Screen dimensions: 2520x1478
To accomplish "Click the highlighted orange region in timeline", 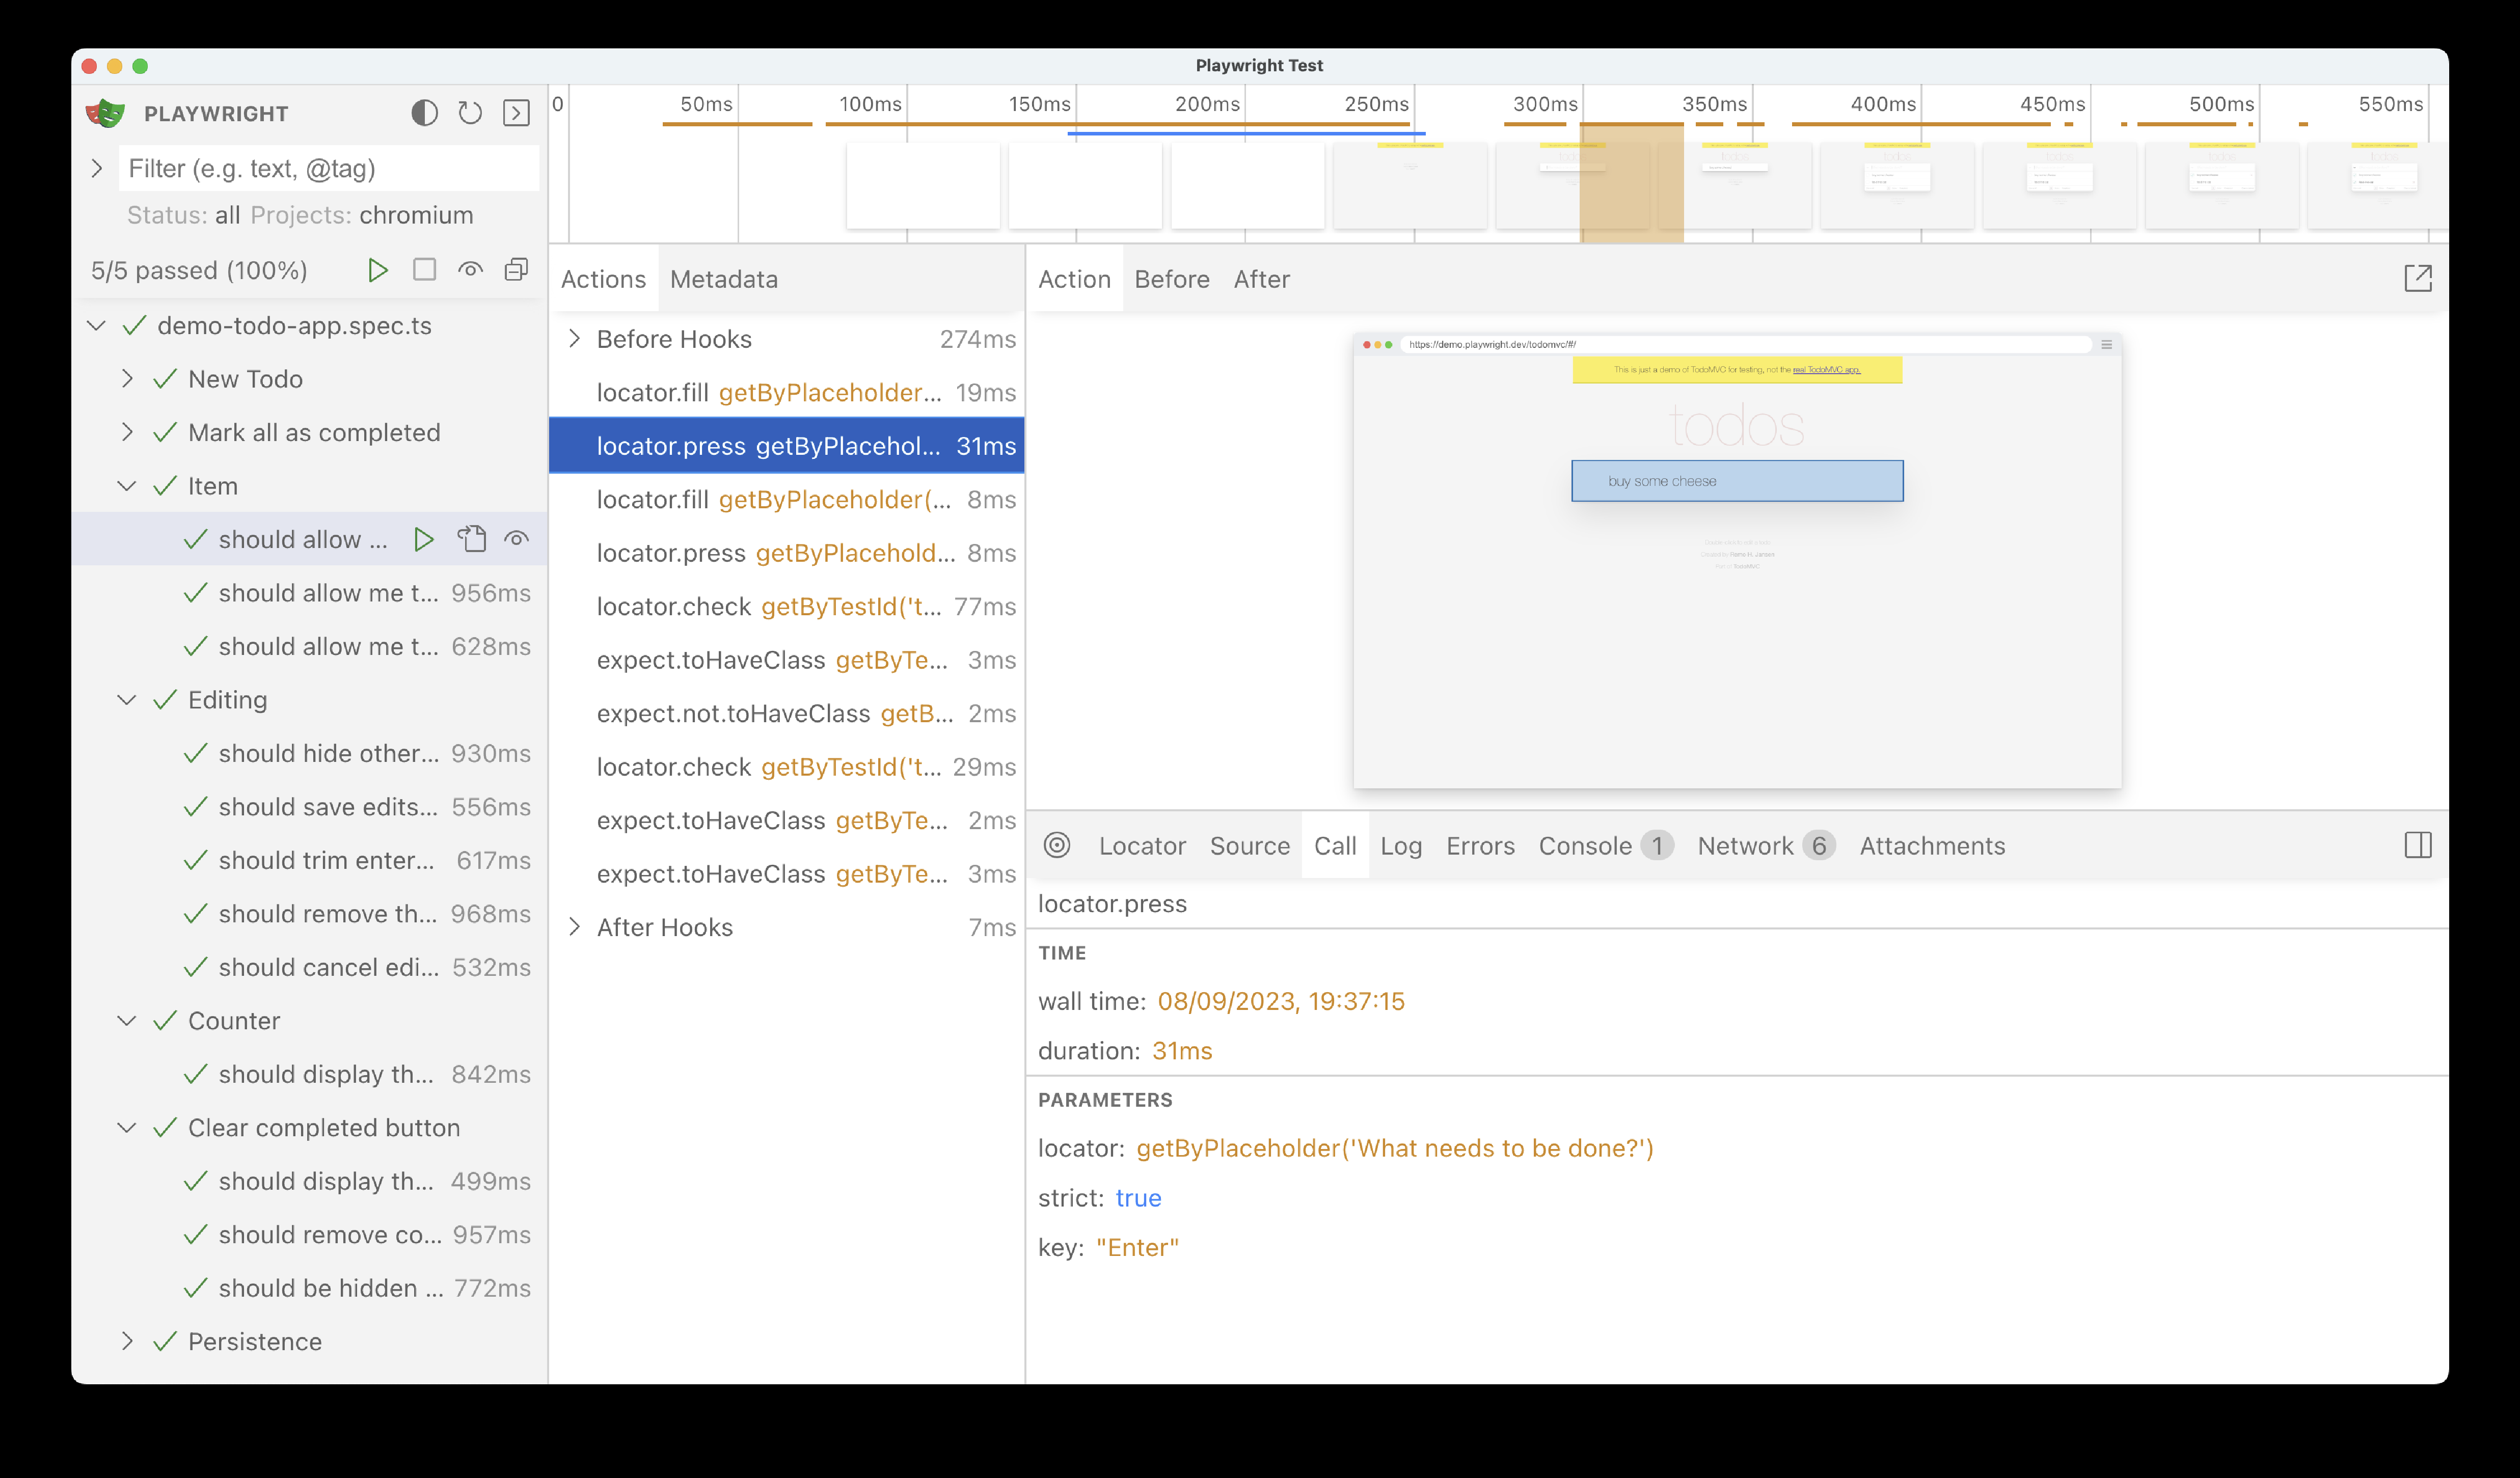I will pyautogui.click(x=1631, y=182).
